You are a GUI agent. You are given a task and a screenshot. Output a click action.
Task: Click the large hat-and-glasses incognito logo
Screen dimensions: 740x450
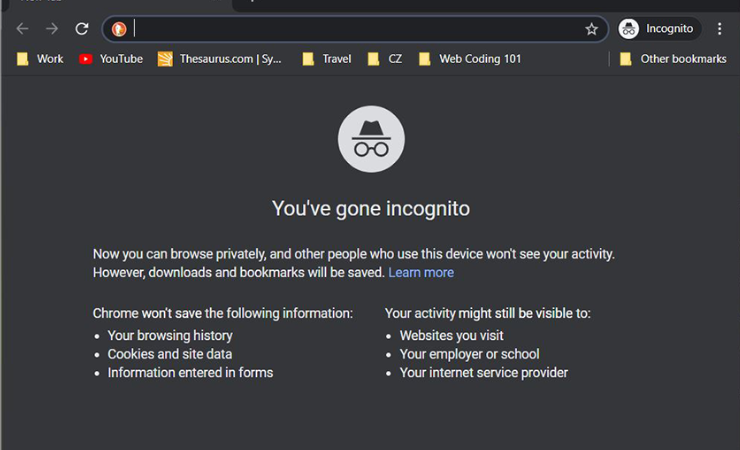pyautogui.click(x=371, y=139)
